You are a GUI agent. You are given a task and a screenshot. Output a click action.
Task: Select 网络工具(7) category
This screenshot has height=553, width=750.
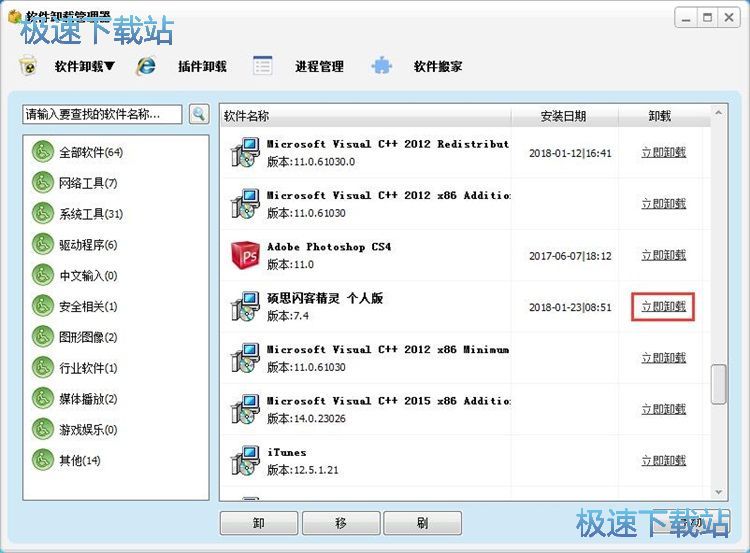tap(88, 183)
